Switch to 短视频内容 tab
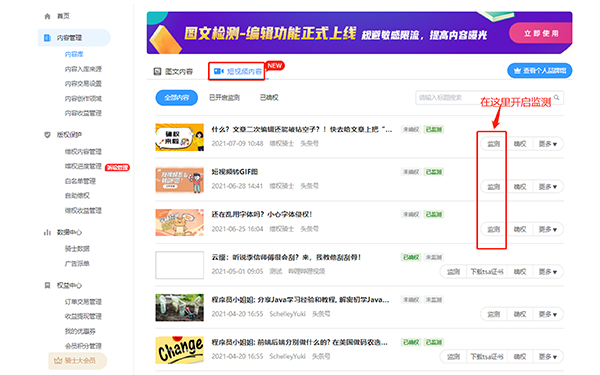The width and height of the screenshot is (600, 375). (238, 71)
